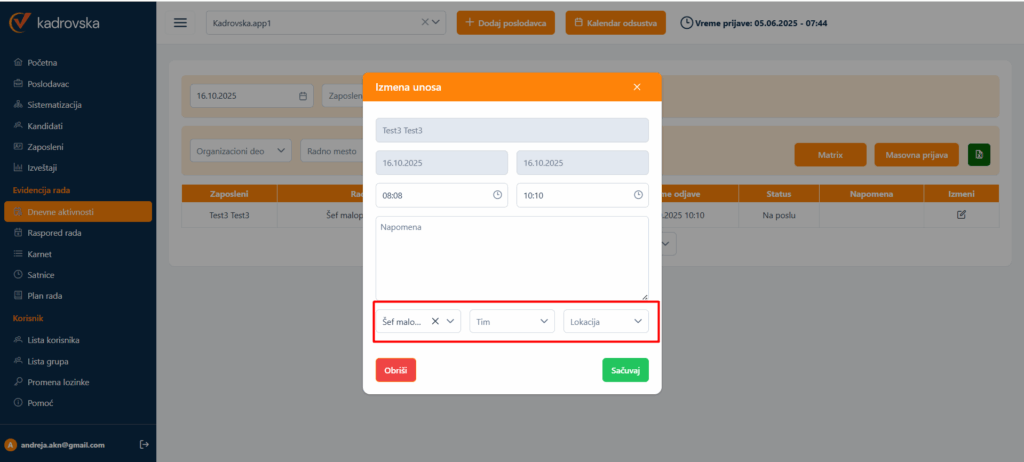Click the clock icon in 08:08 field
Viewport: 1024px width, 462px height.
tap(497, 195)
